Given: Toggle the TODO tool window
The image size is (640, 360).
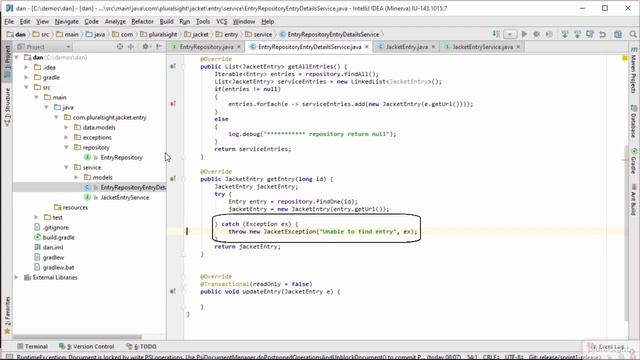Looking at the screenshot, I should point(141,346).
